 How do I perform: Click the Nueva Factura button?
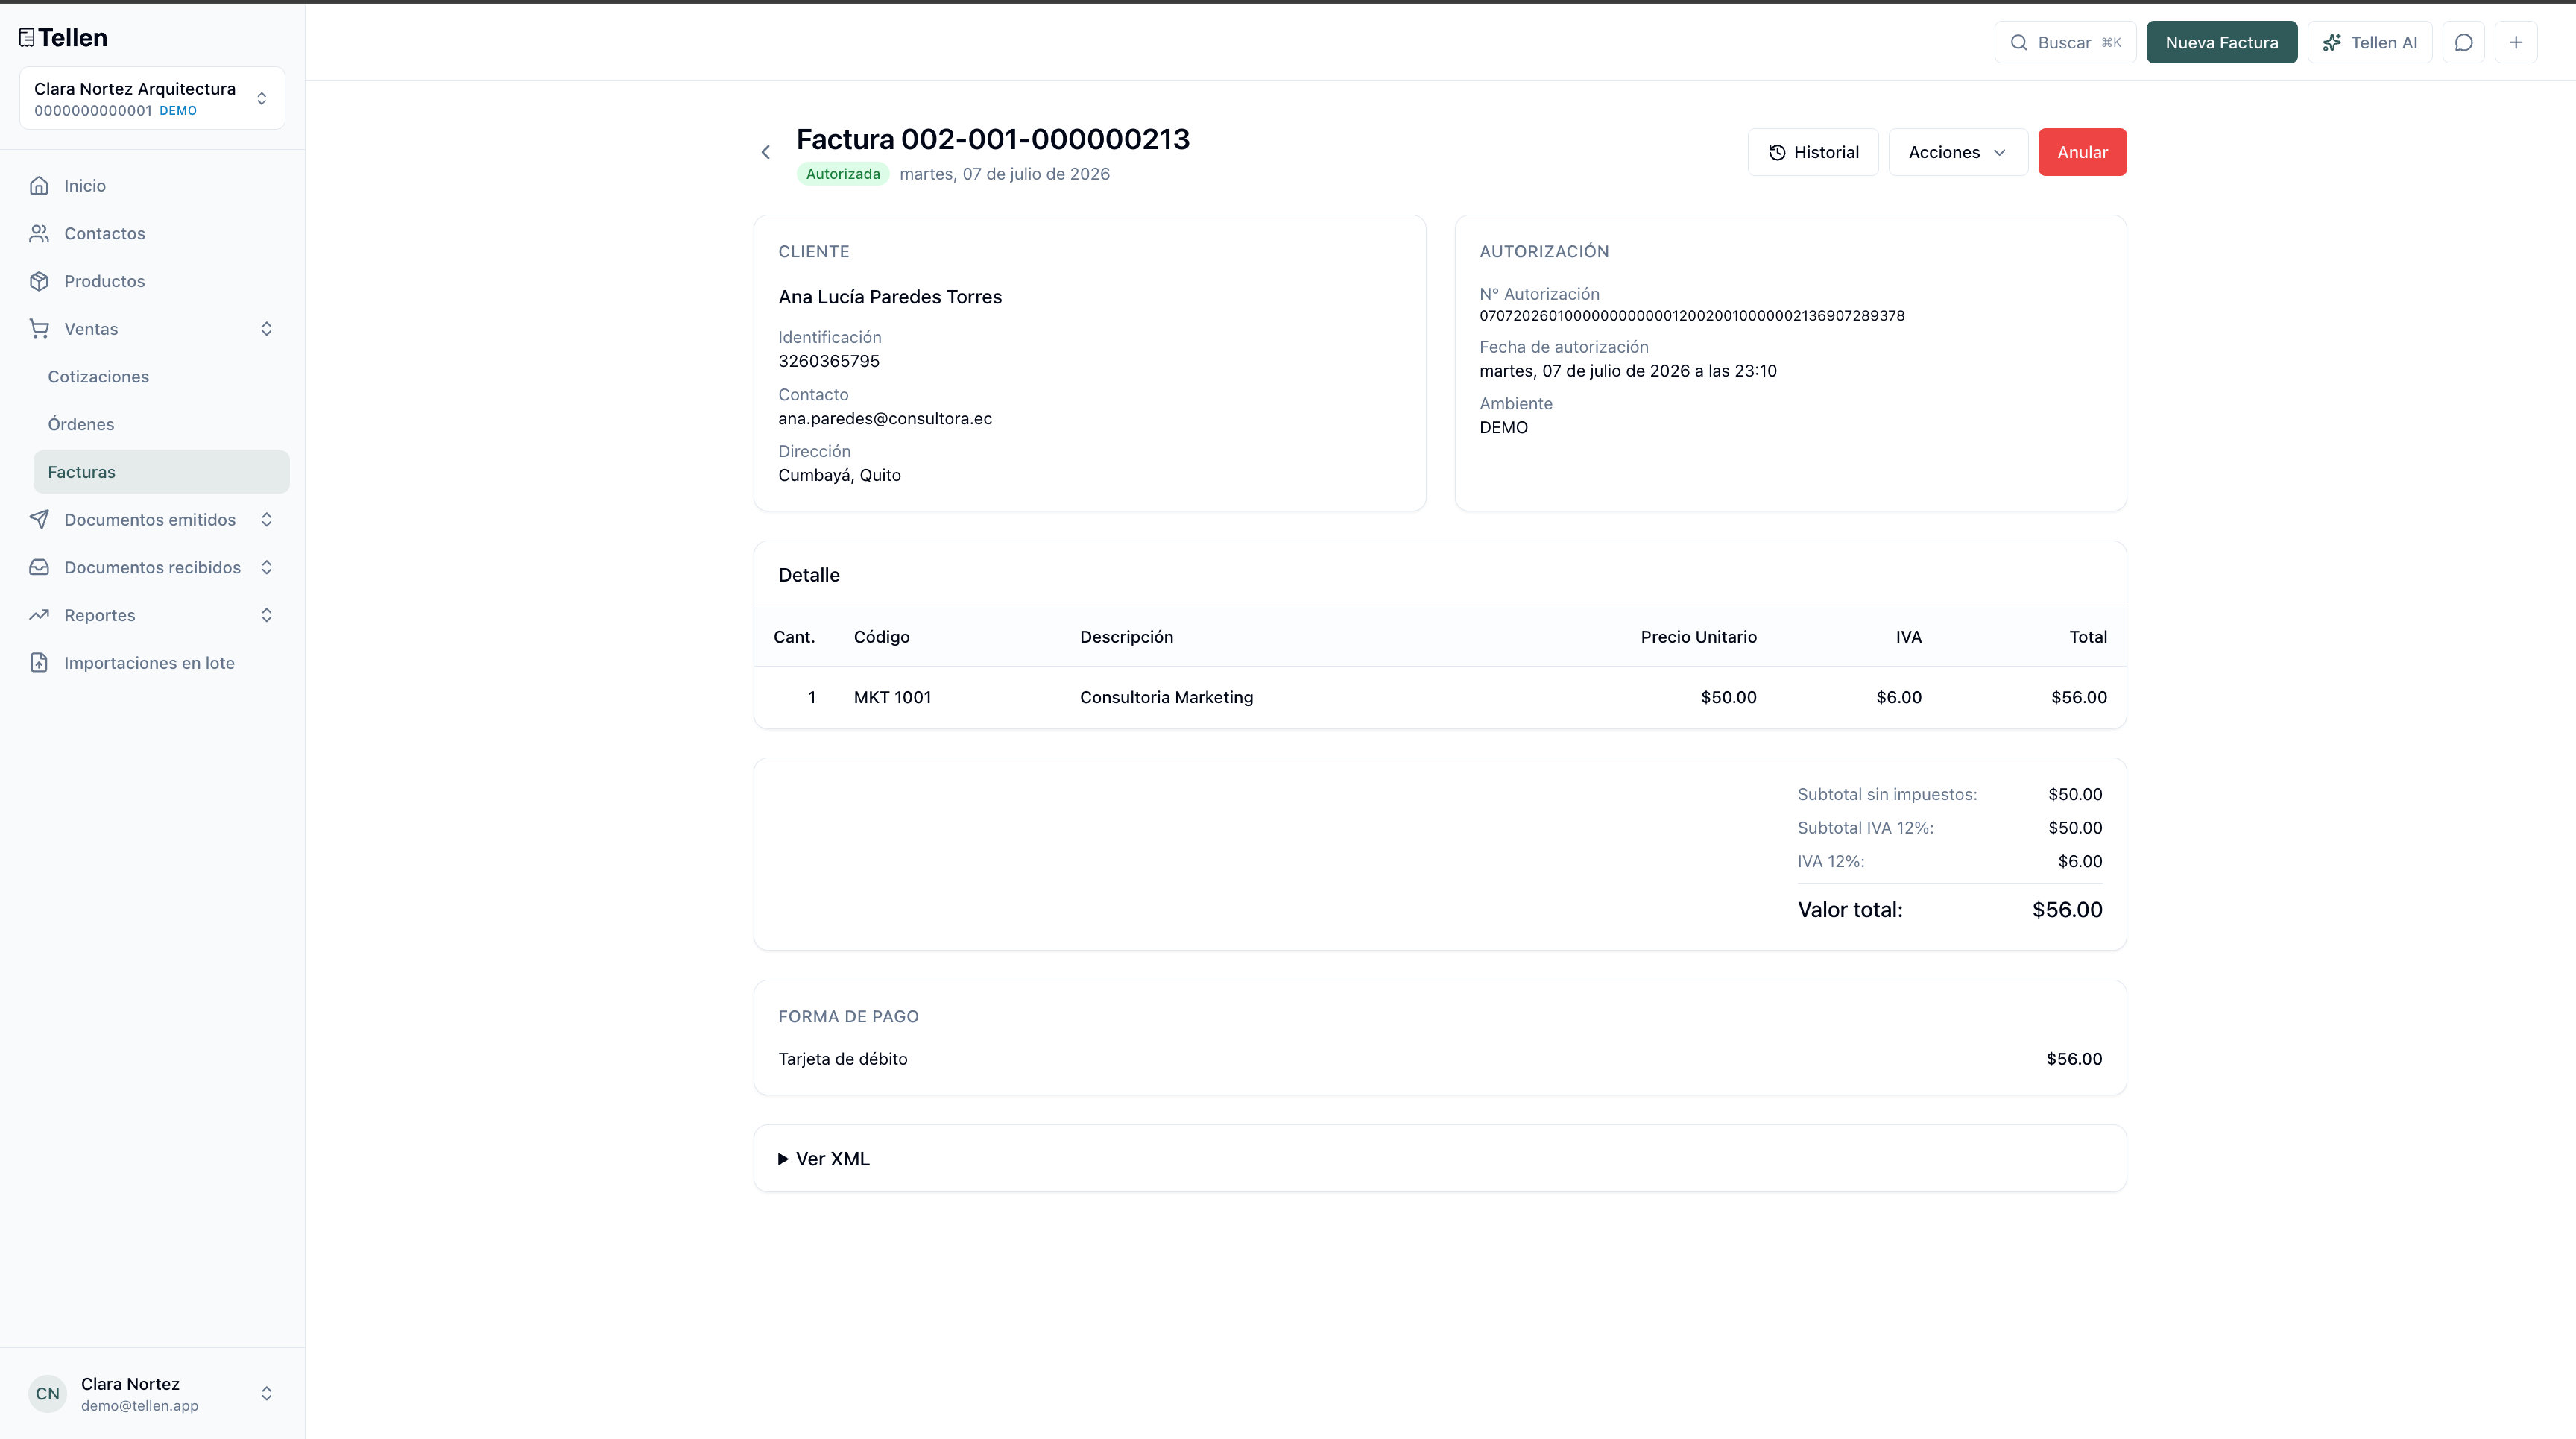tap(2222, 43)
